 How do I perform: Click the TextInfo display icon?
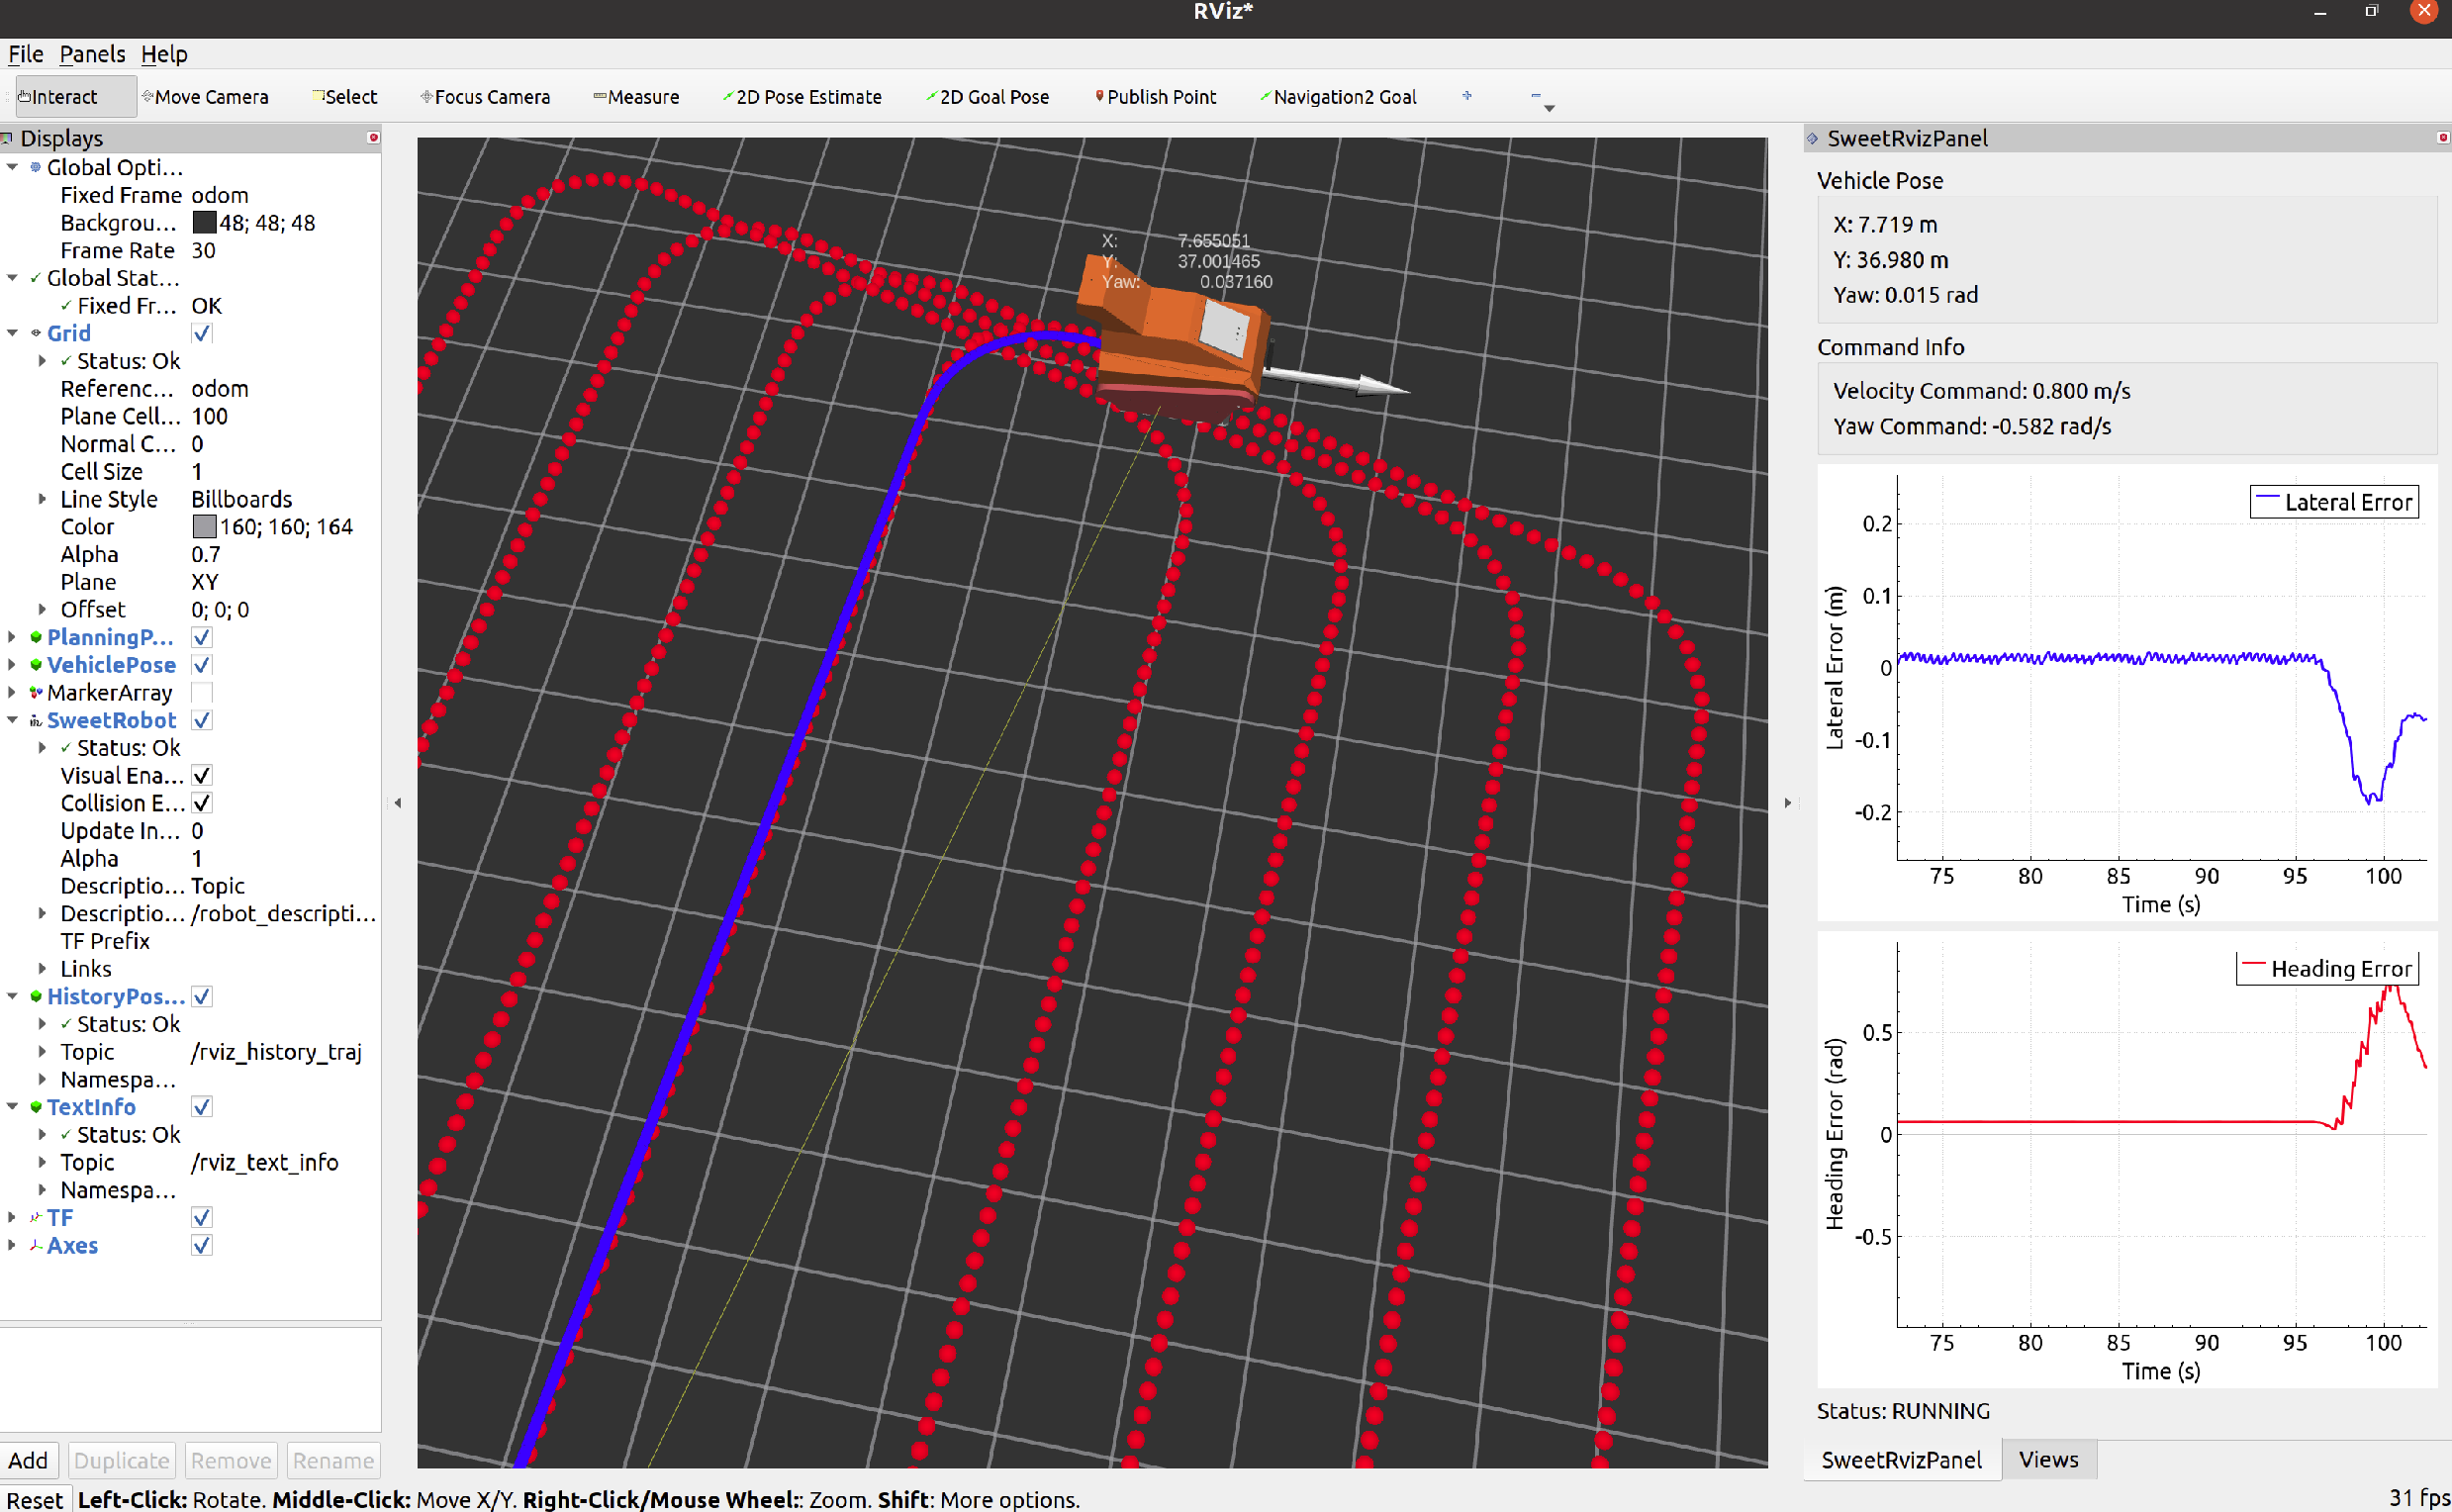pos(36,1107)
